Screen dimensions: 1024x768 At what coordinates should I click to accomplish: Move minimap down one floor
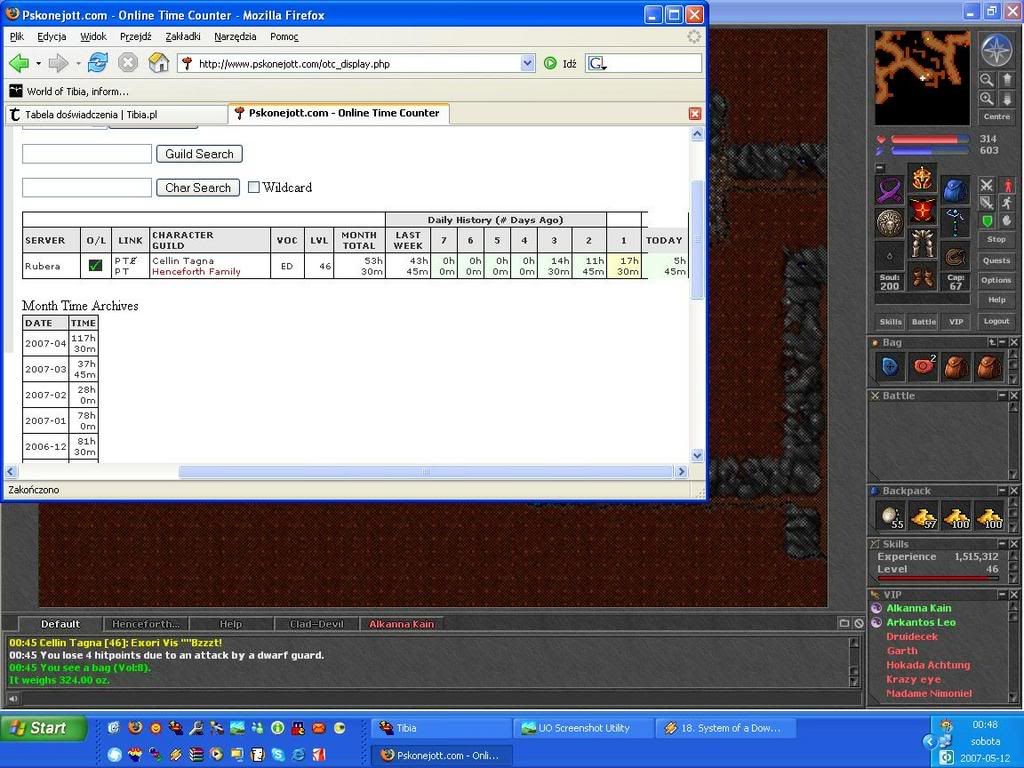click(x=1006, y=99)
